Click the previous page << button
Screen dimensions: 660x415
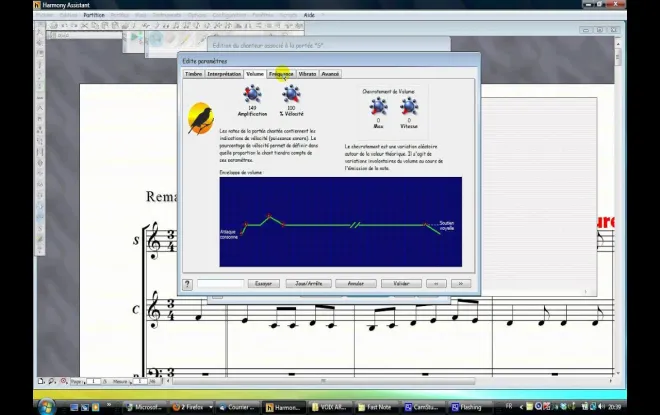coord(436,284)
